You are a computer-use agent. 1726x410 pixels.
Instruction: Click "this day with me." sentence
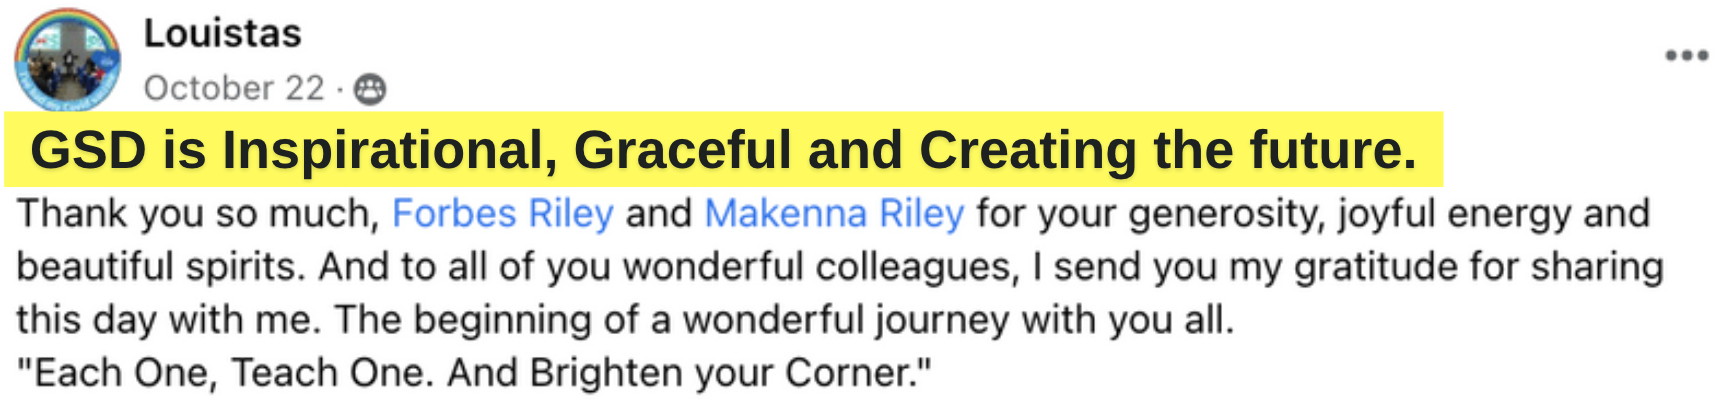coord(170,320)
